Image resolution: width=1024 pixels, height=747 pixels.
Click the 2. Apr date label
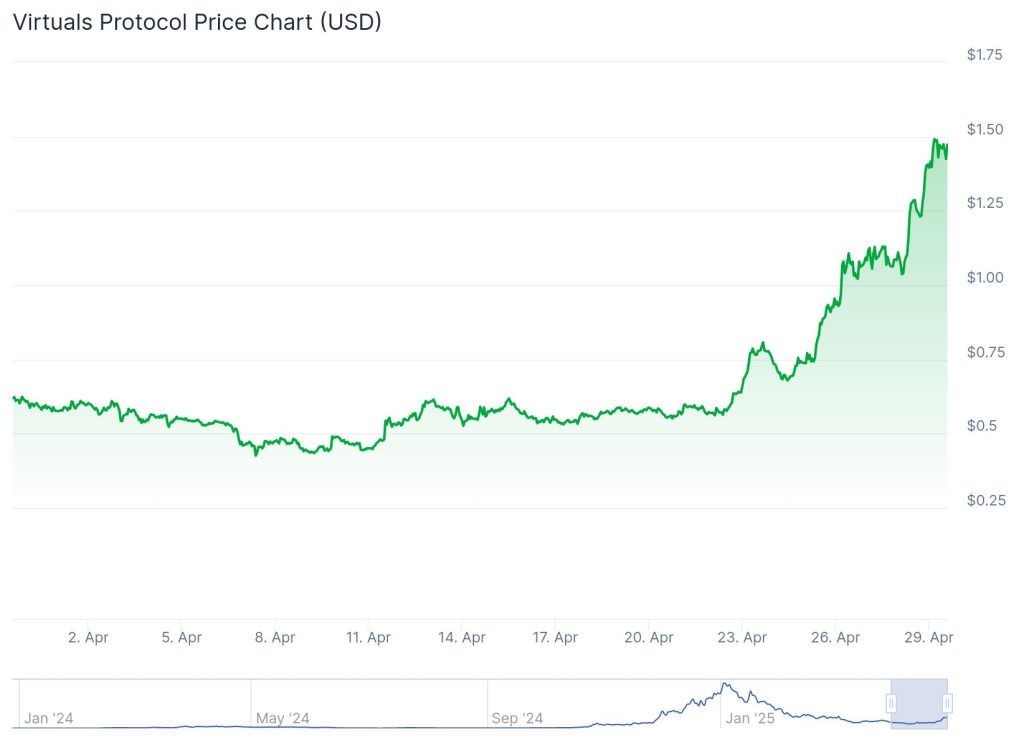point(88,637)
